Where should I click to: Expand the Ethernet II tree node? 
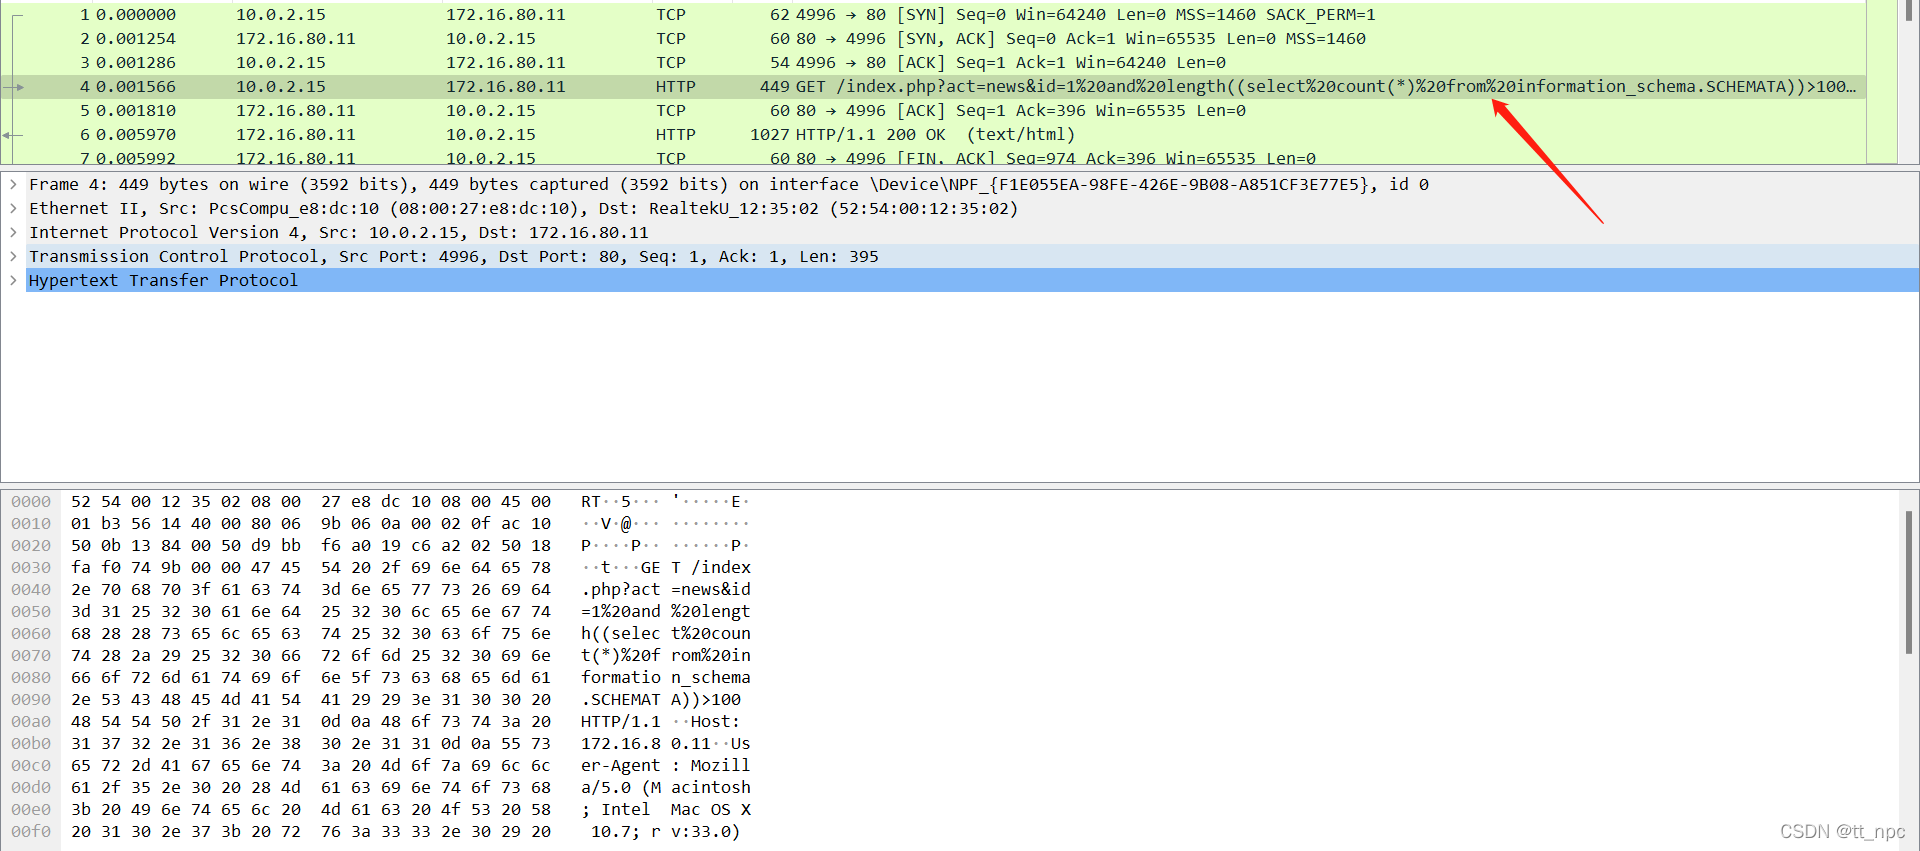tap(13, 208)
